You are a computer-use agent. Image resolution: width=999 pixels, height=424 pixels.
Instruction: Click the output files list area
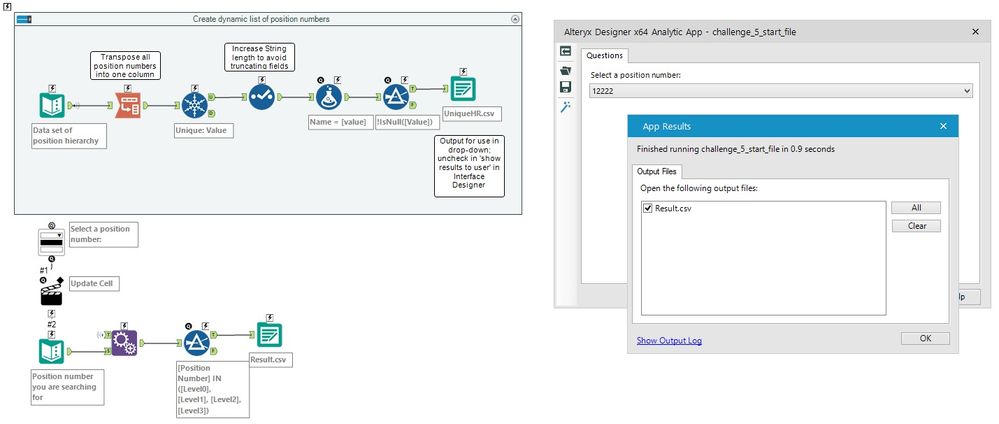pos(763,258)
